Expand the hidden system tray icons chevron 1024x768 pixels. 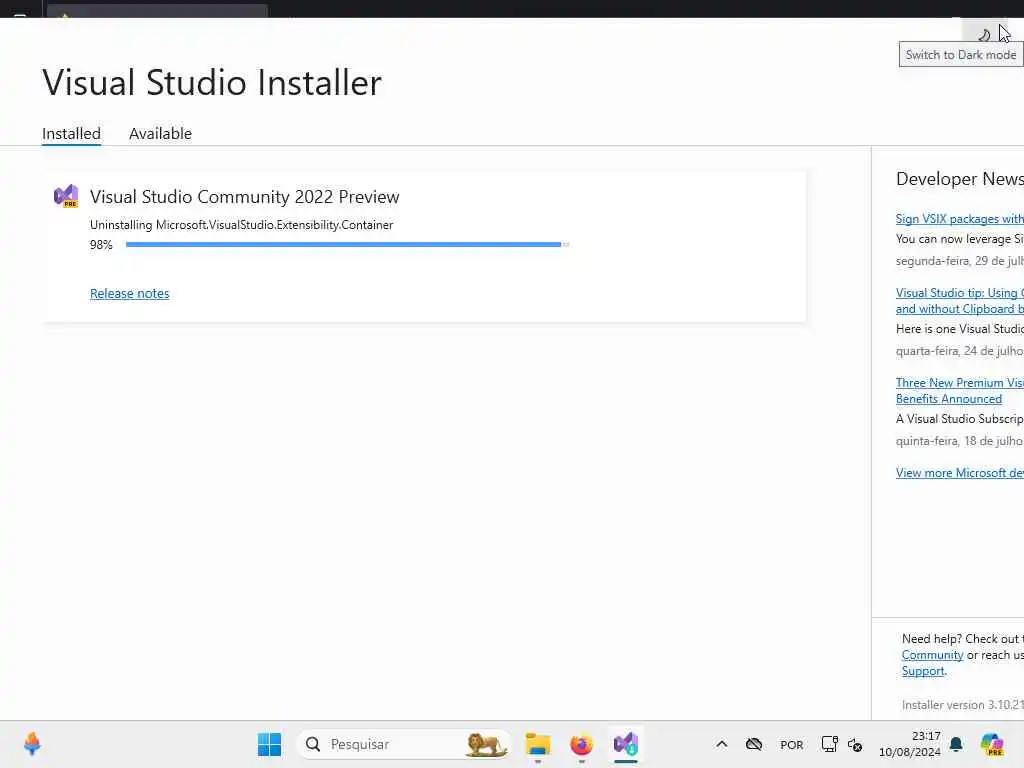coord(722,744)
